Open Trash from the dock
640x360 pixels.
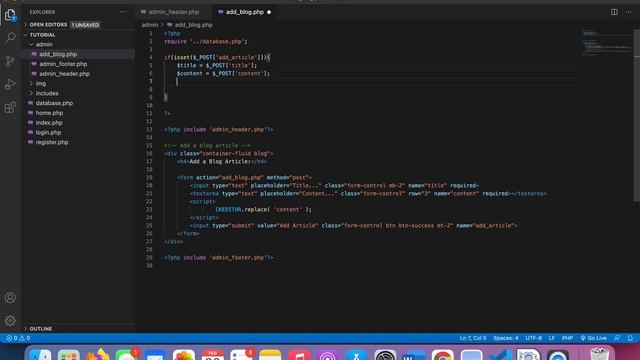pos(599,354)
